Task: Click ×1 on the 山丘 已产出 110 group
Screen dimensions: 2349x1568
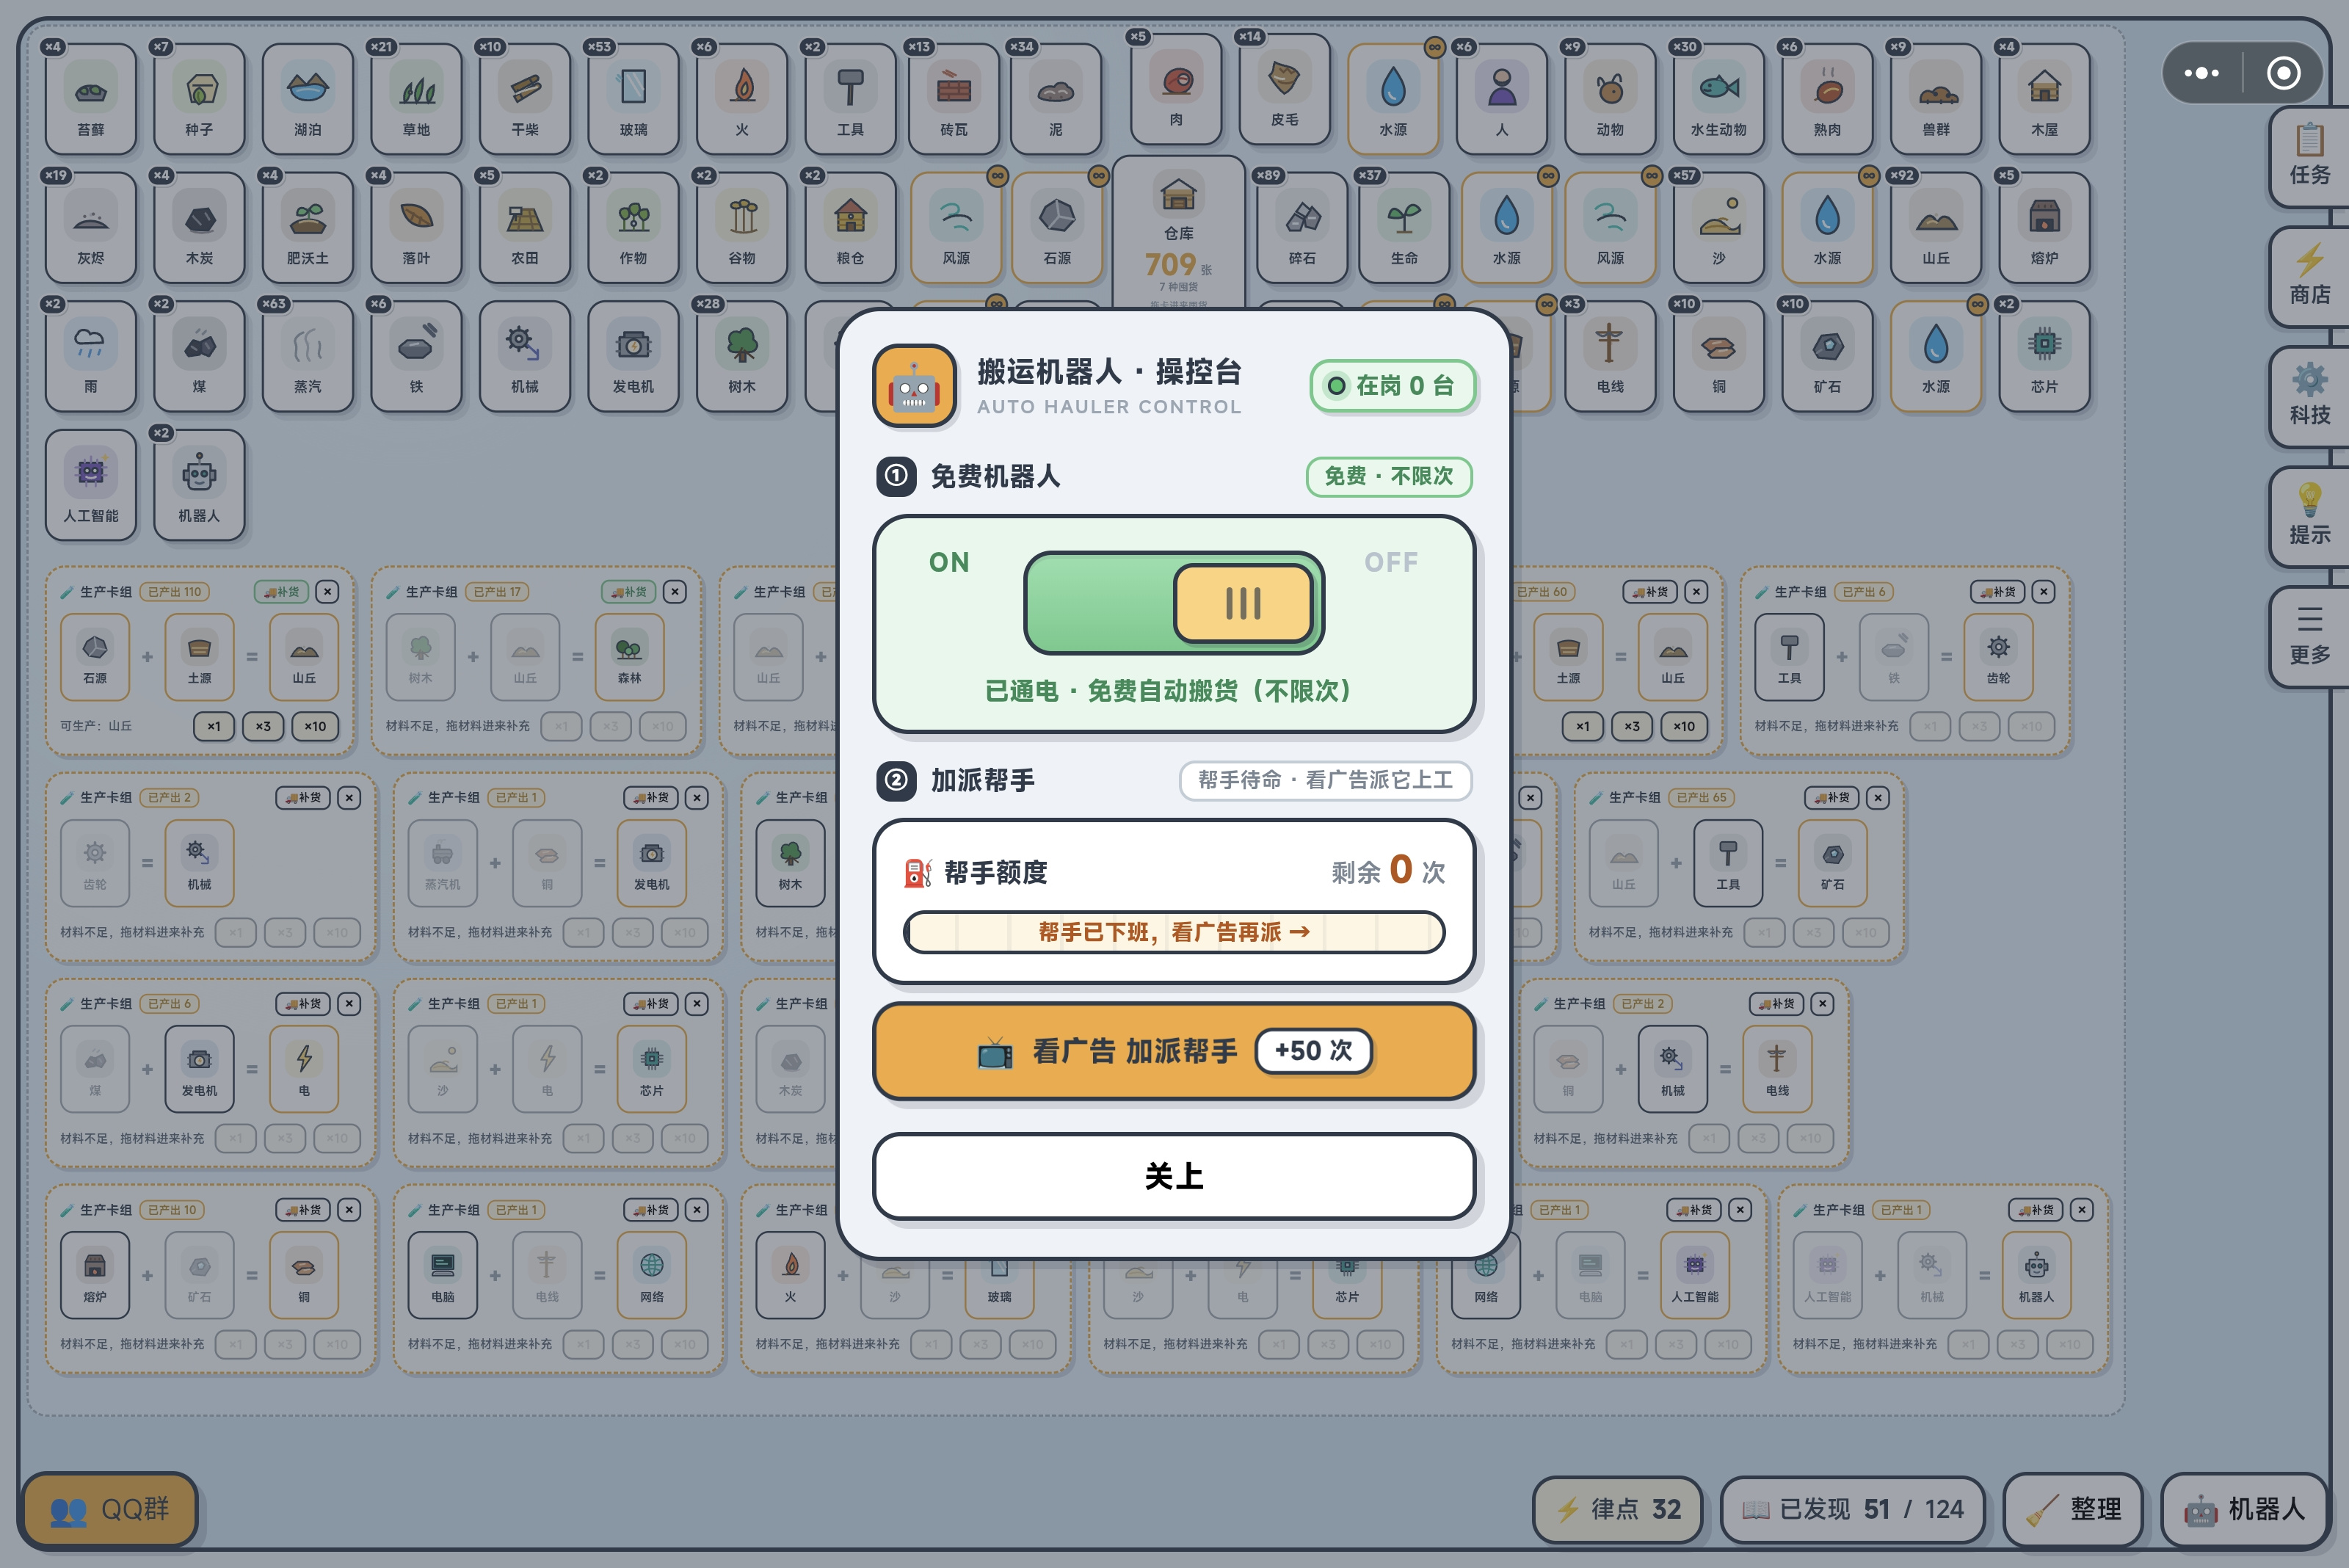Action: click(x=214, y=726)
